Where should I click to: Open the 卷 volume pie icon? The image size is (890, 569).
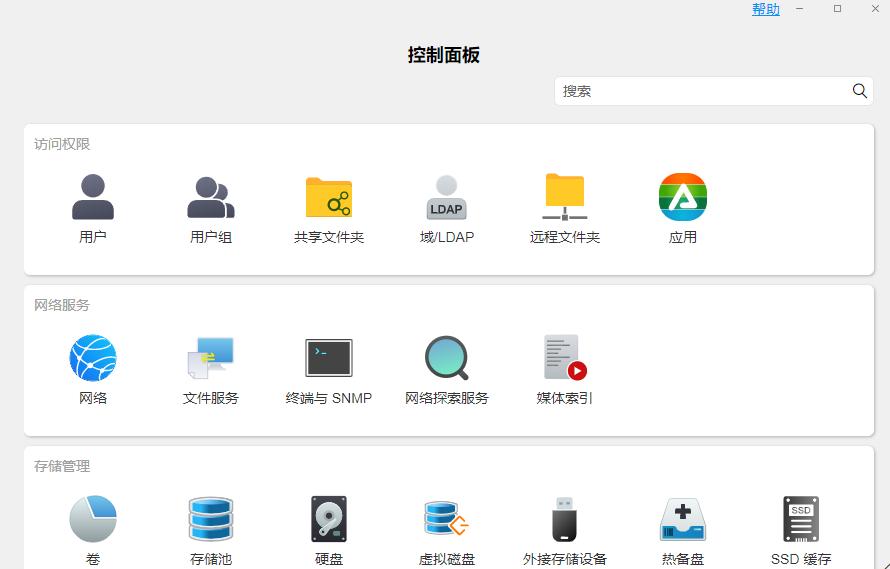point(93,519)
